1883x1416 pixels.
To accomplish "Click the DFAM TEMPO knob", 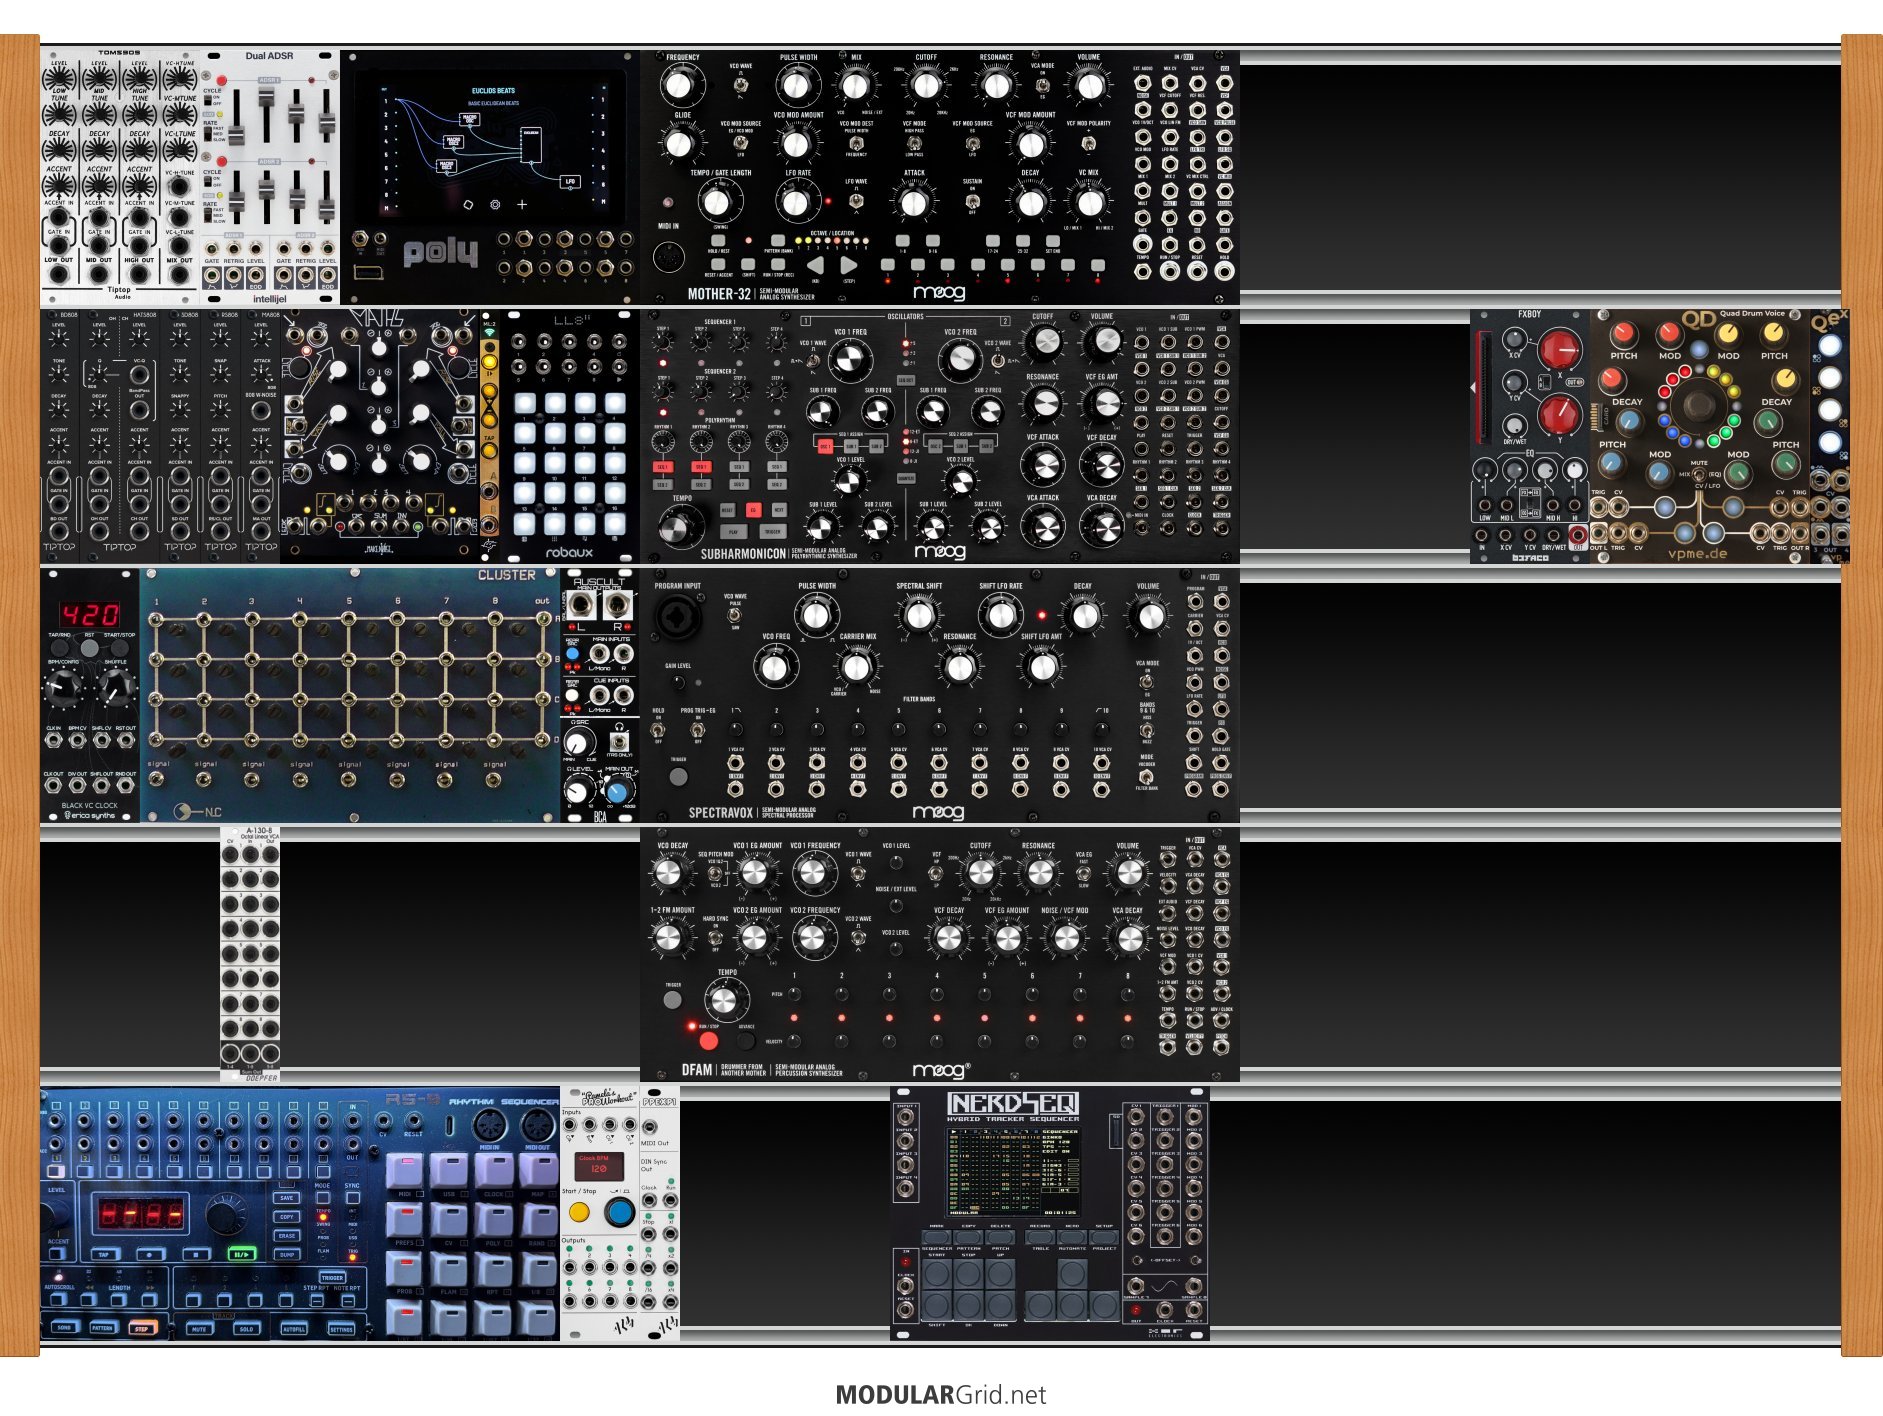I will coord(725,999).
